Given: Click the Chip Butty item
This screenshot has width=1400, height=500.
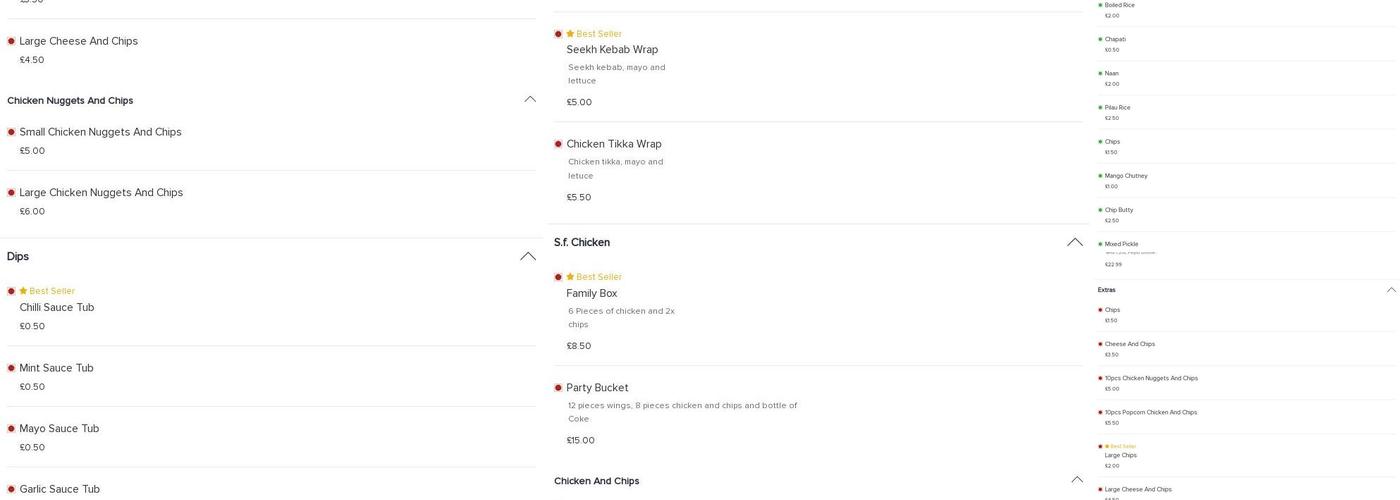Looking at the screenshot, I should 1118,210.
